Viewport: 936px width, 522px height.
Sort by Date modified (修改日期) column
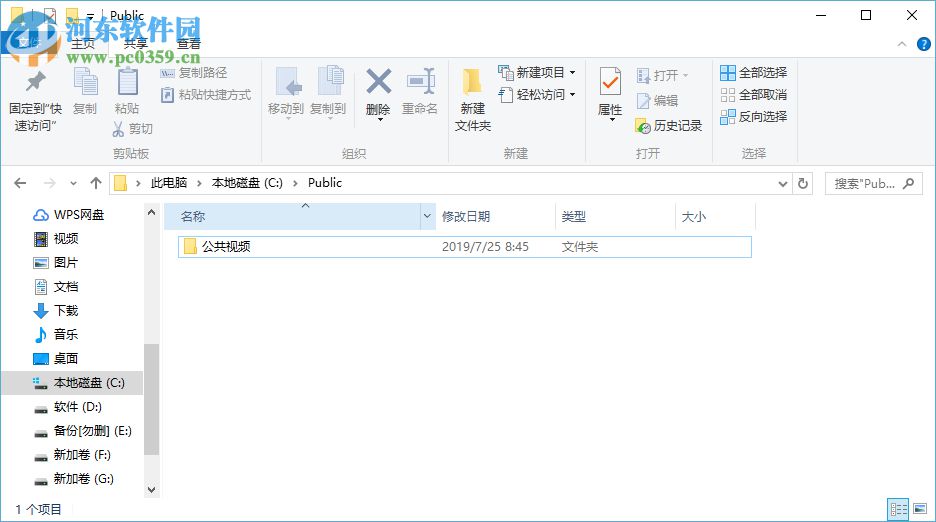pos(495,216)
